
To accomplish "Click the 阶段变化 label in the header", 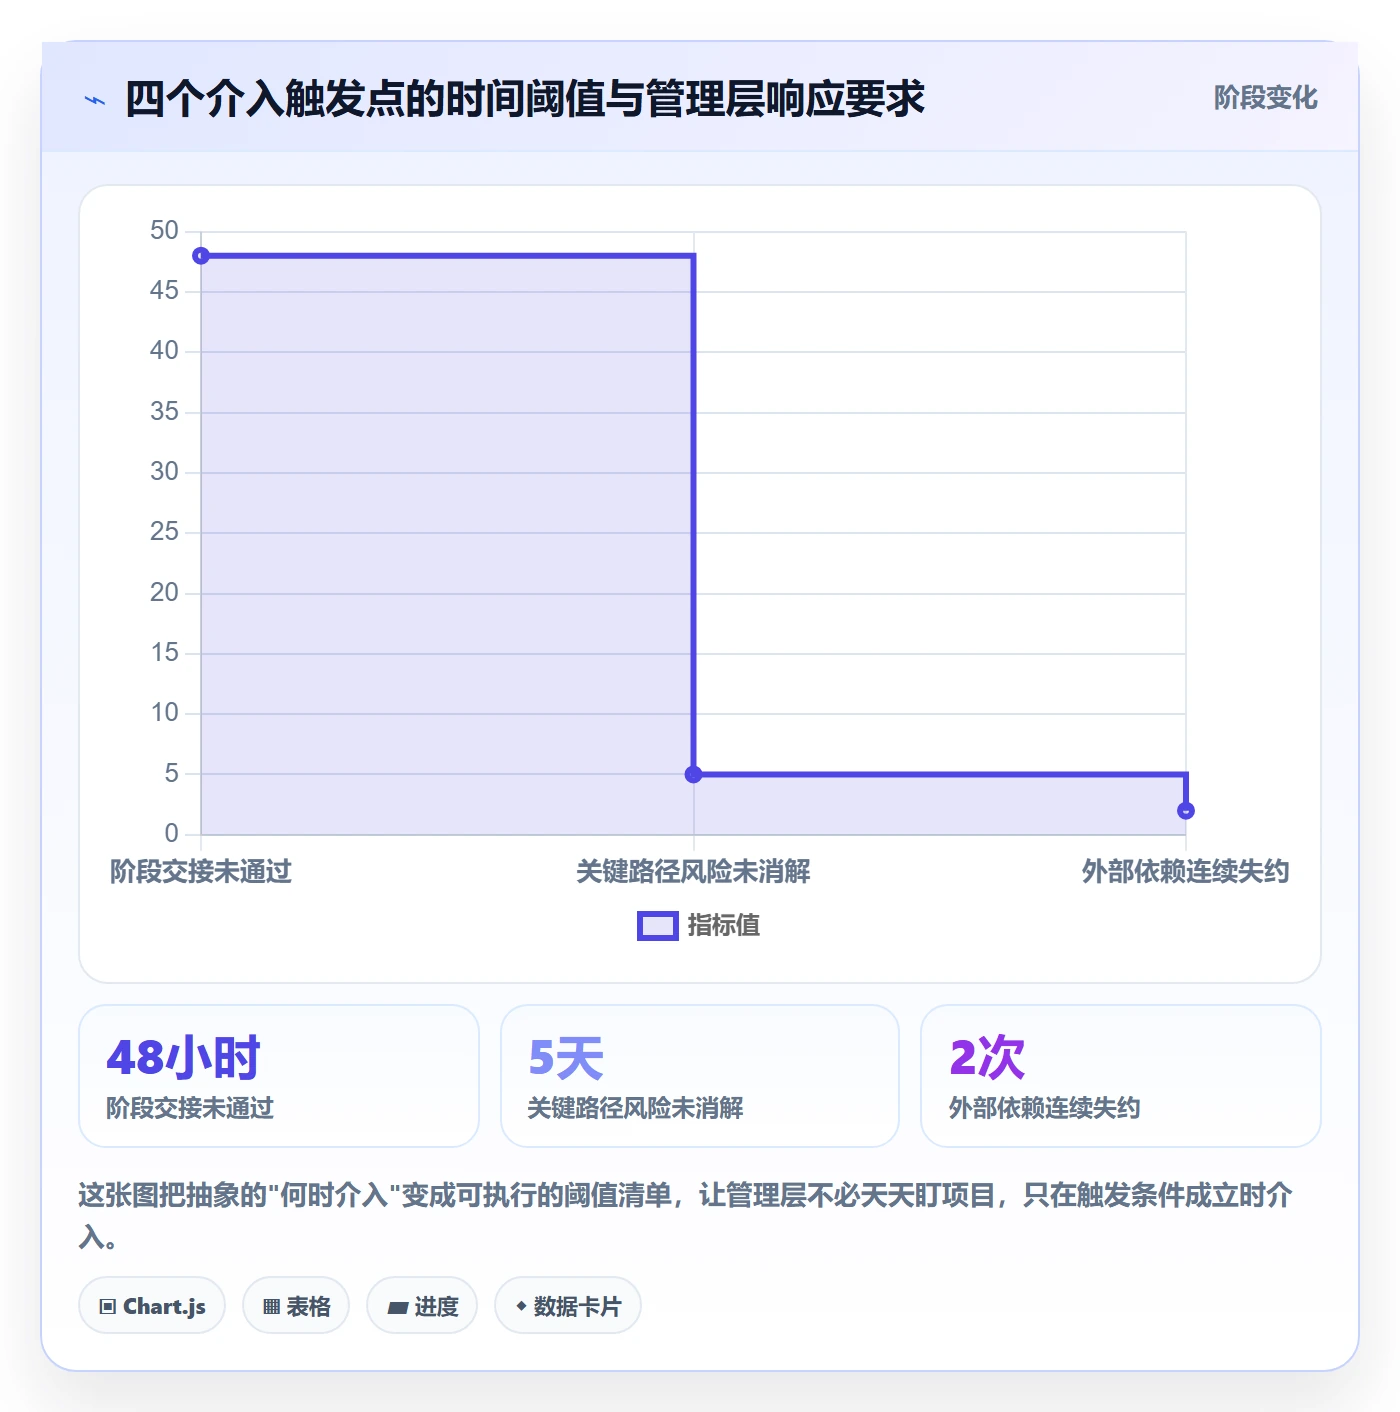I will [x=1265, y=98].
